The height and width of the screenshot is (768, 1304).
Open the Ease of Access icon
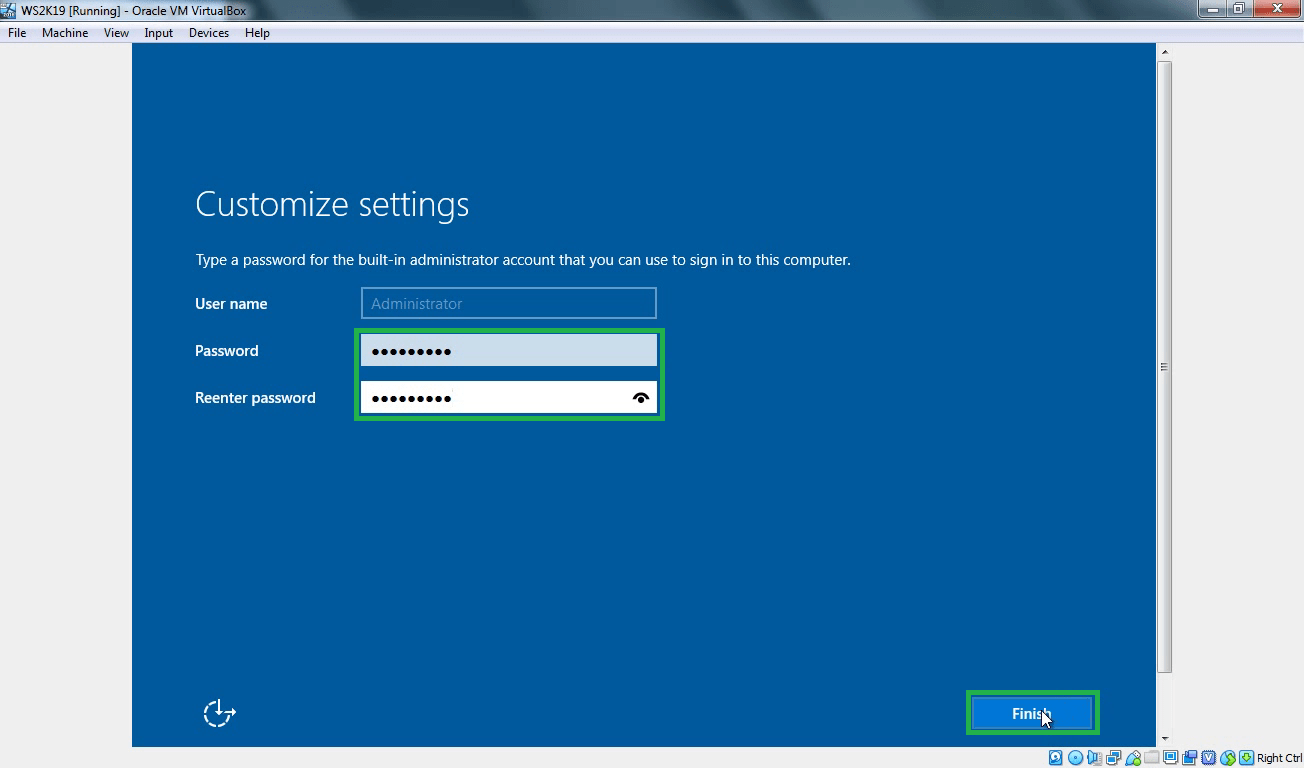219,713
